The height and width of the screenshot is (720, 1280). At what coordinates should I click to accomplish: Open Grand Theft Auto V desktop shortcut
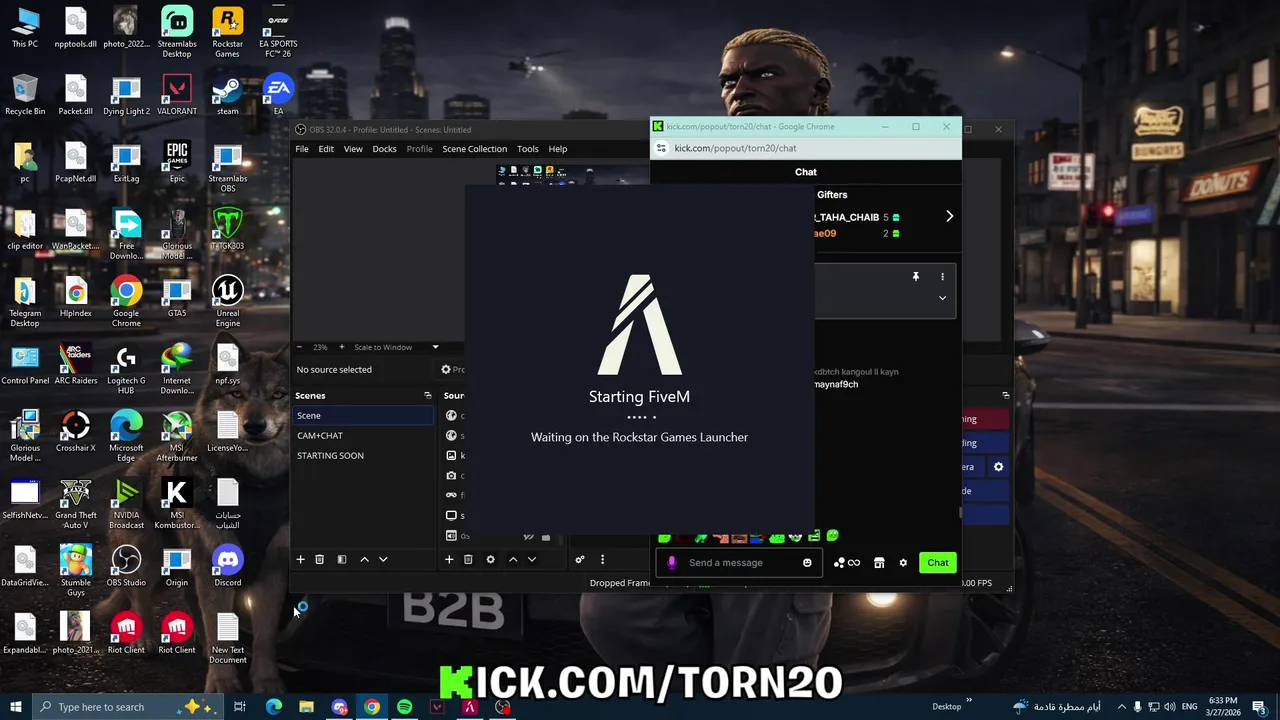pyautogui.click(x=76, y=505)
